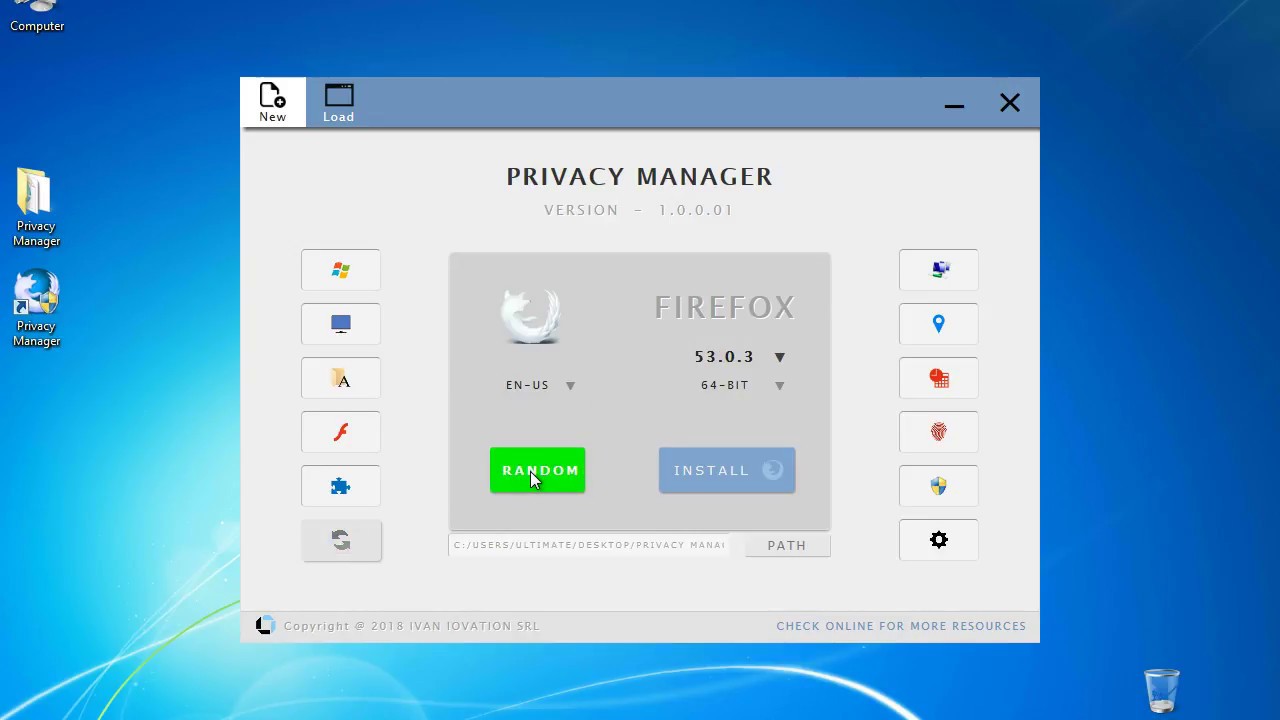1280x720 pixels.
Task: Select the Computer desktop icon
Action: tap(37, 16)
